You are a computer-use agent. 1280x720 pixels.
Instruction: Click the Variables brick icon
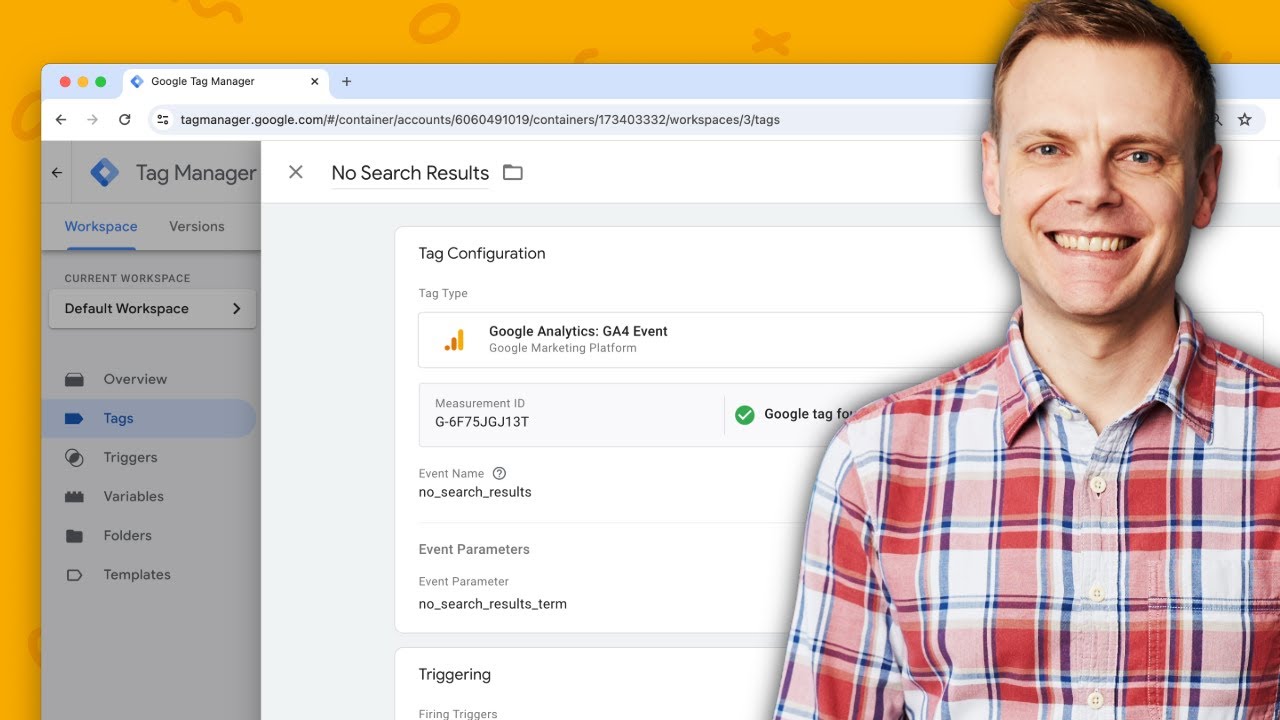(x=74, y=496)
